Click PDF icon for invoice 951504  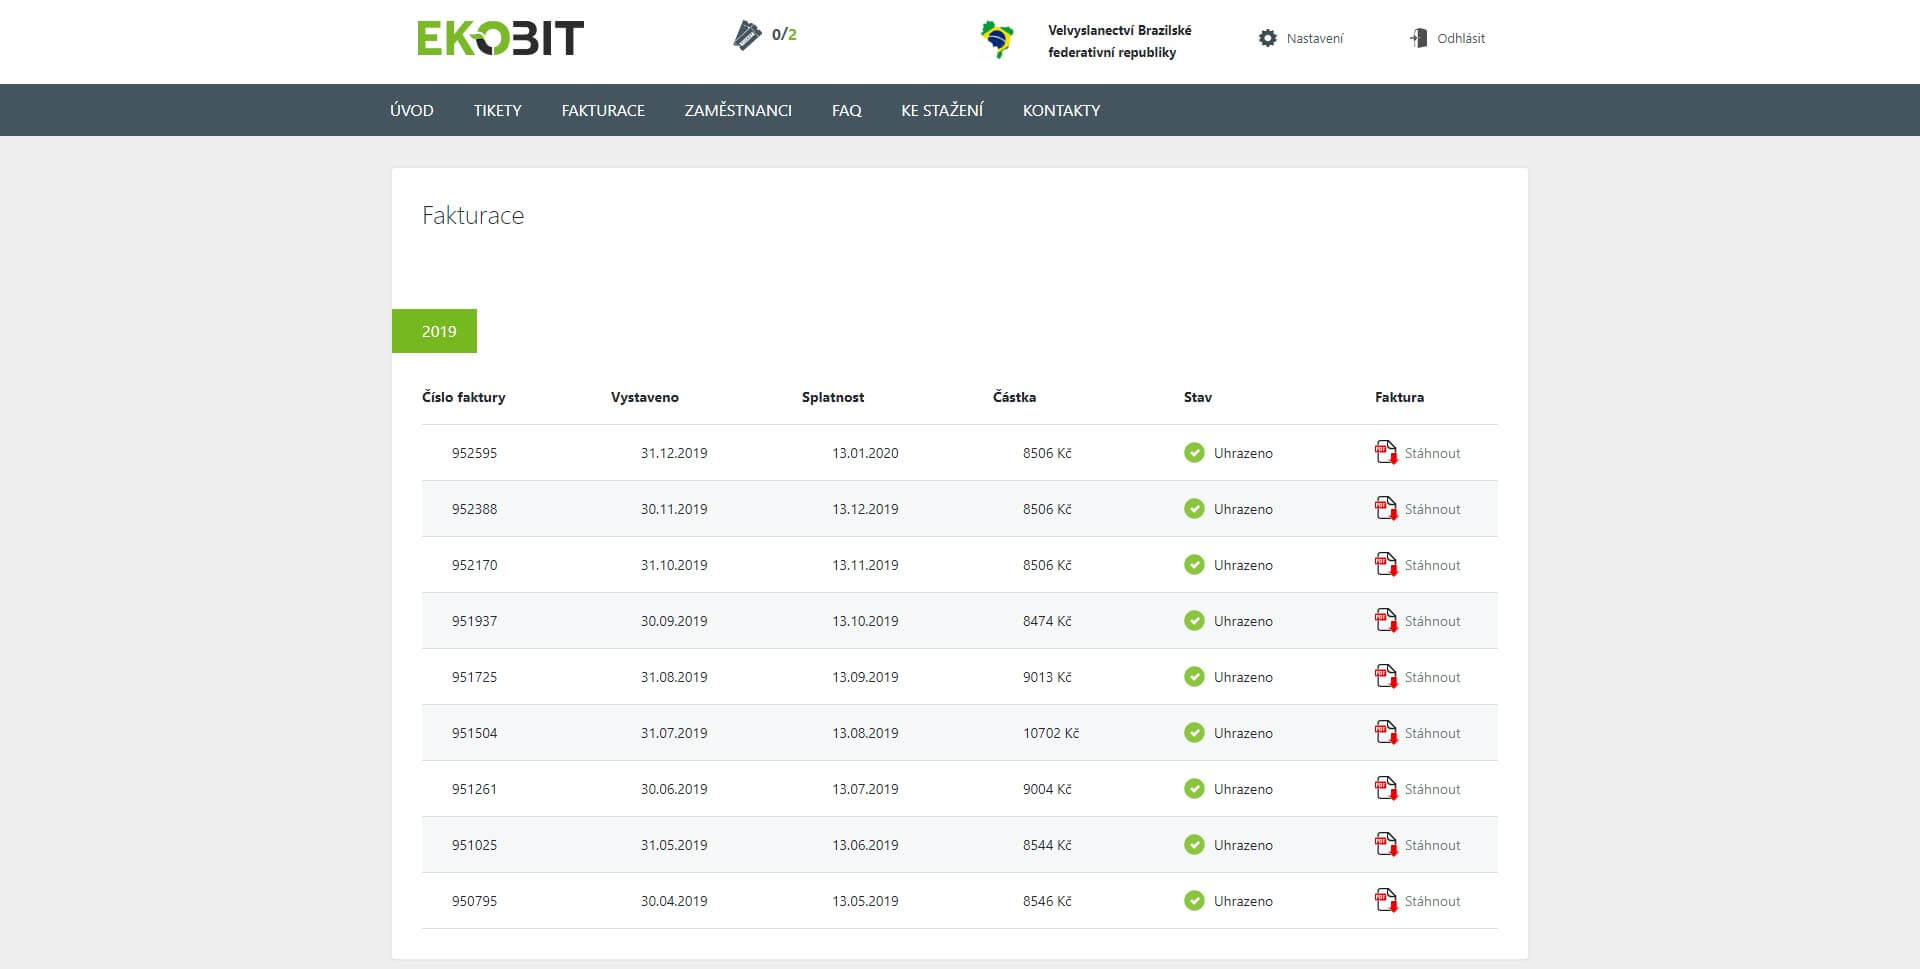point(1385,733)
